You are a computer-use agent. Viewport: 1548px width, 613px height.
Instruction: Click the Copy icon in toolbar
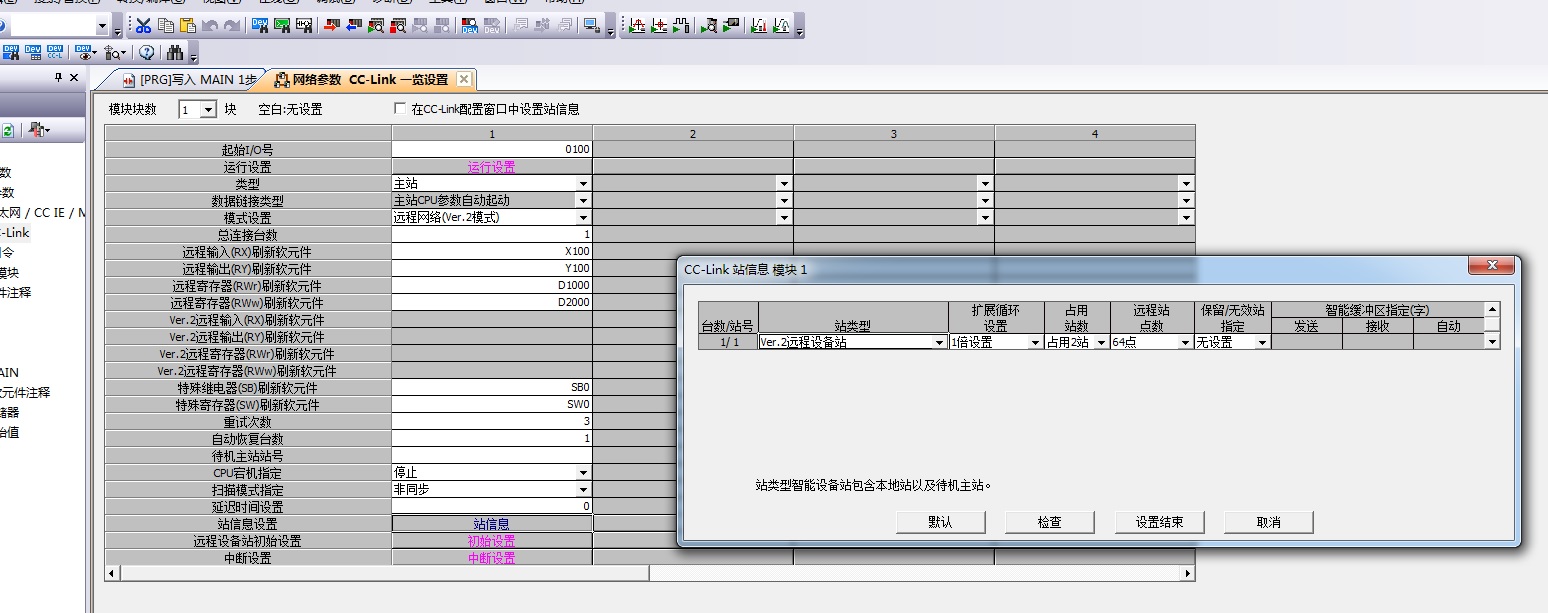(166, 26)
